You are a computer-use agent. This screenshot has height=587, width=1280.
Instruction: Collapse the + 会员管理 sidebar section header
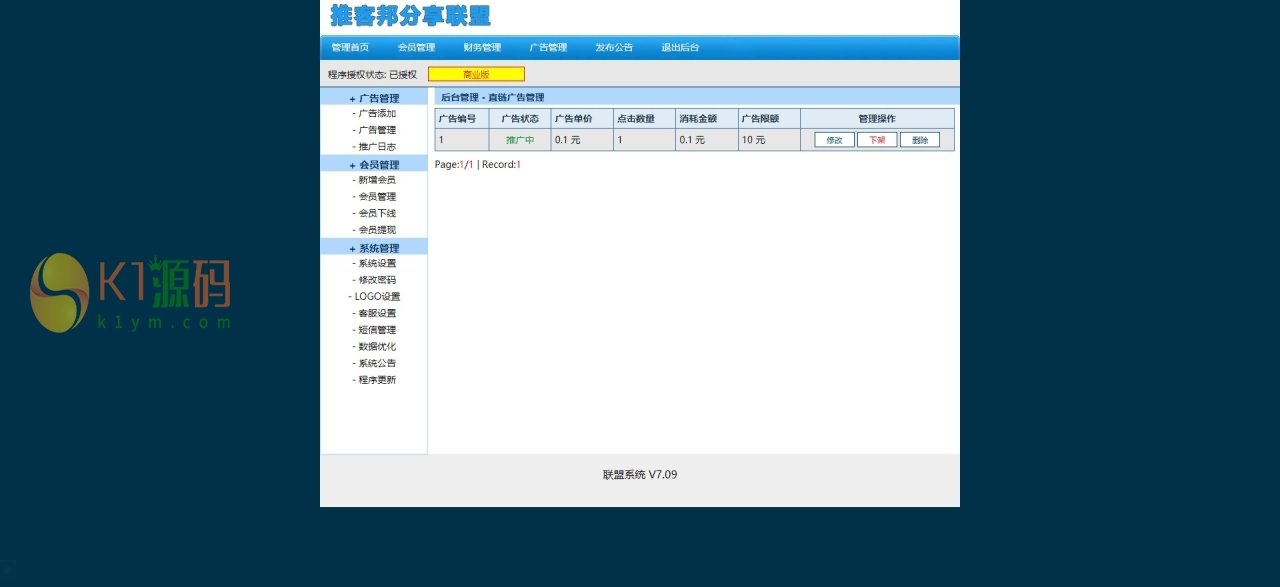[374, 165]
